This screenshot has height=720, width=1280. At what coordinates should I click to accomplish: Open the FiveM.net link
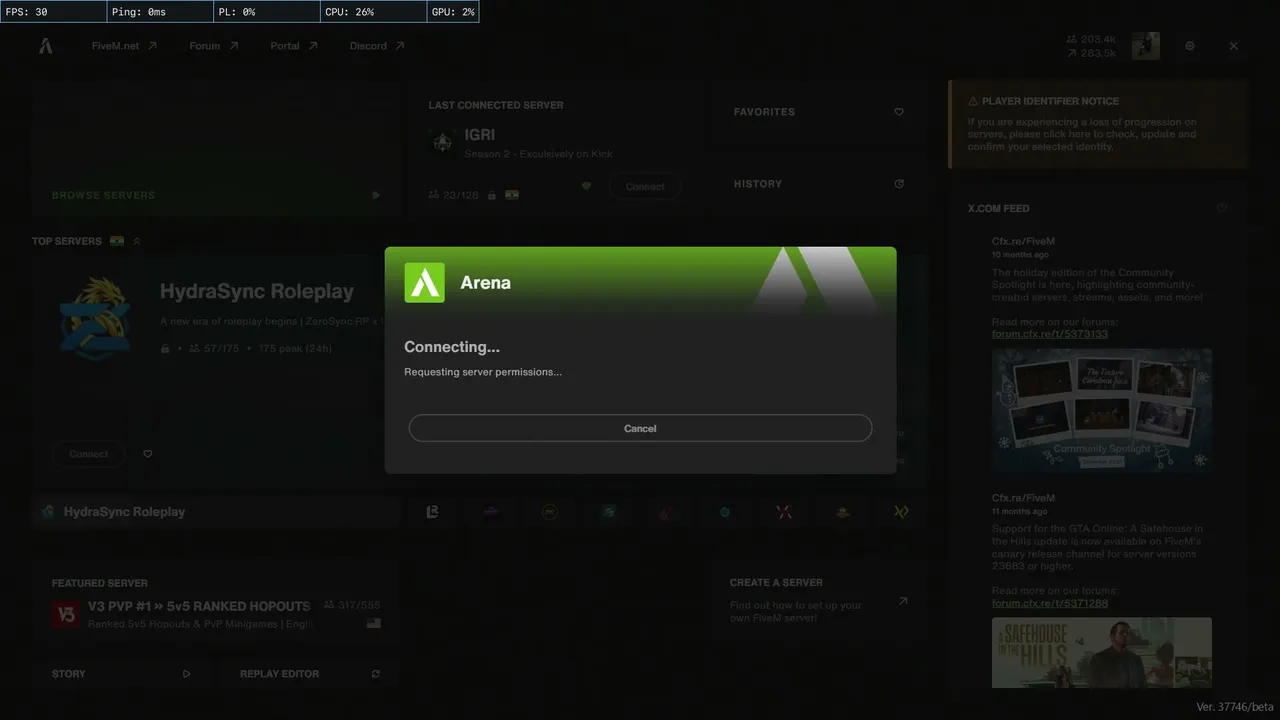(x=124, y=46)
